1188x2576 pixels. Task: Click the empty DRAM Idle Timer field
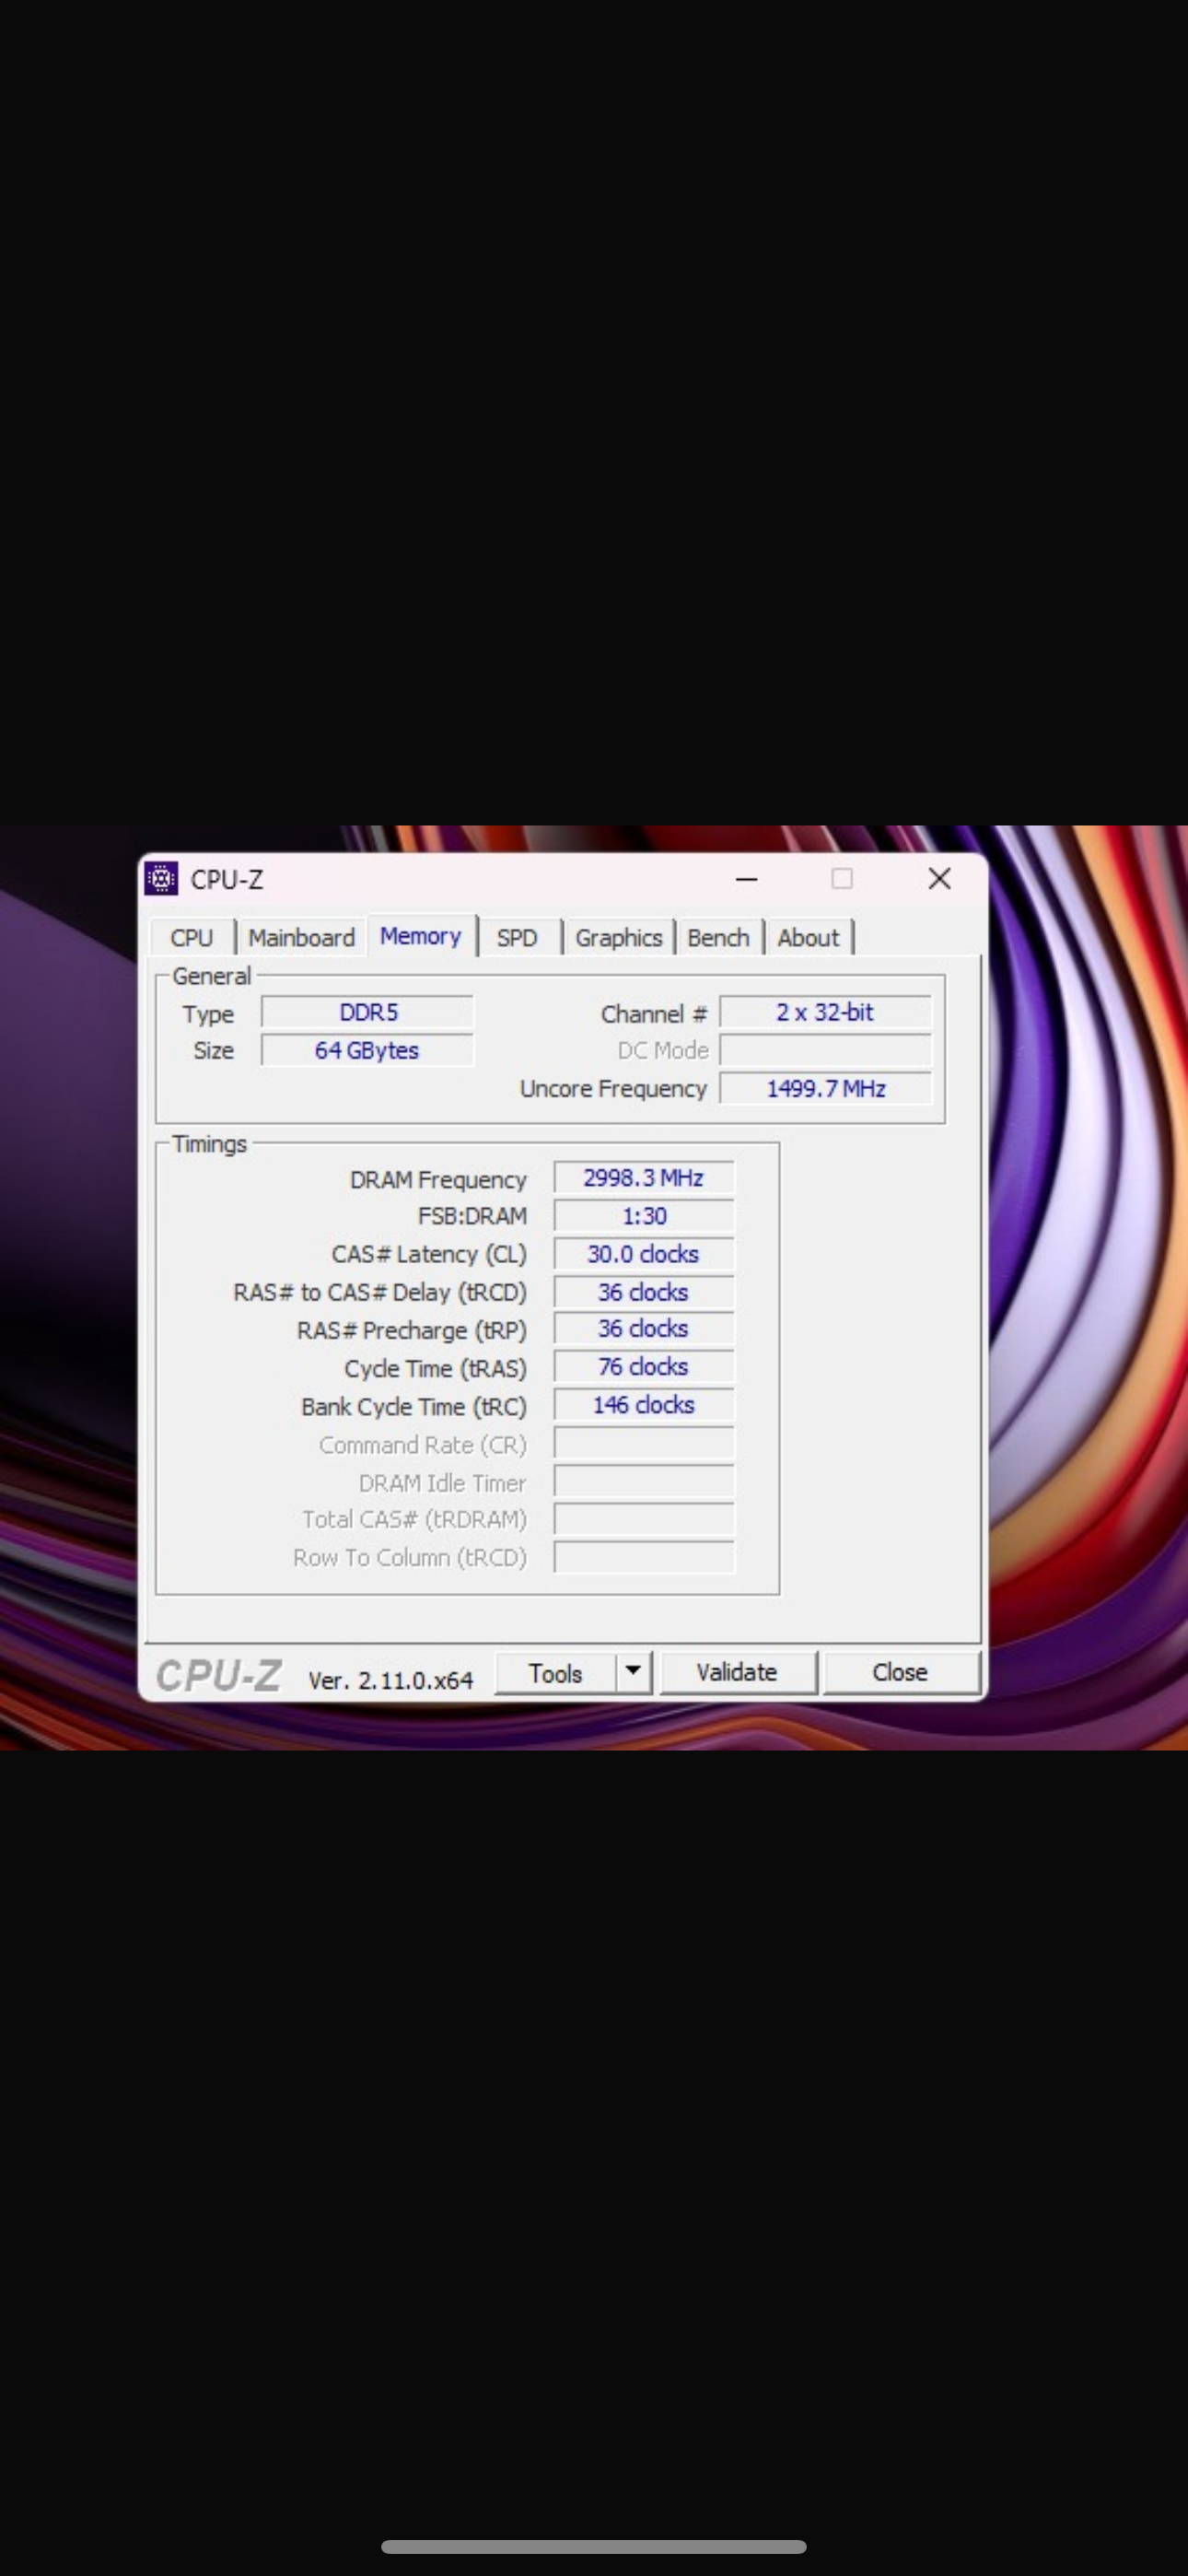pos(644,1481)
